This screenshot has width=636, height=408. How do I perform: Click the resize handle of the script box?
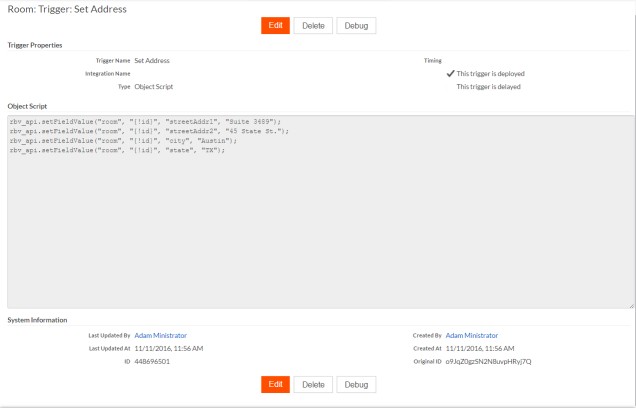(x=630, y=305)
